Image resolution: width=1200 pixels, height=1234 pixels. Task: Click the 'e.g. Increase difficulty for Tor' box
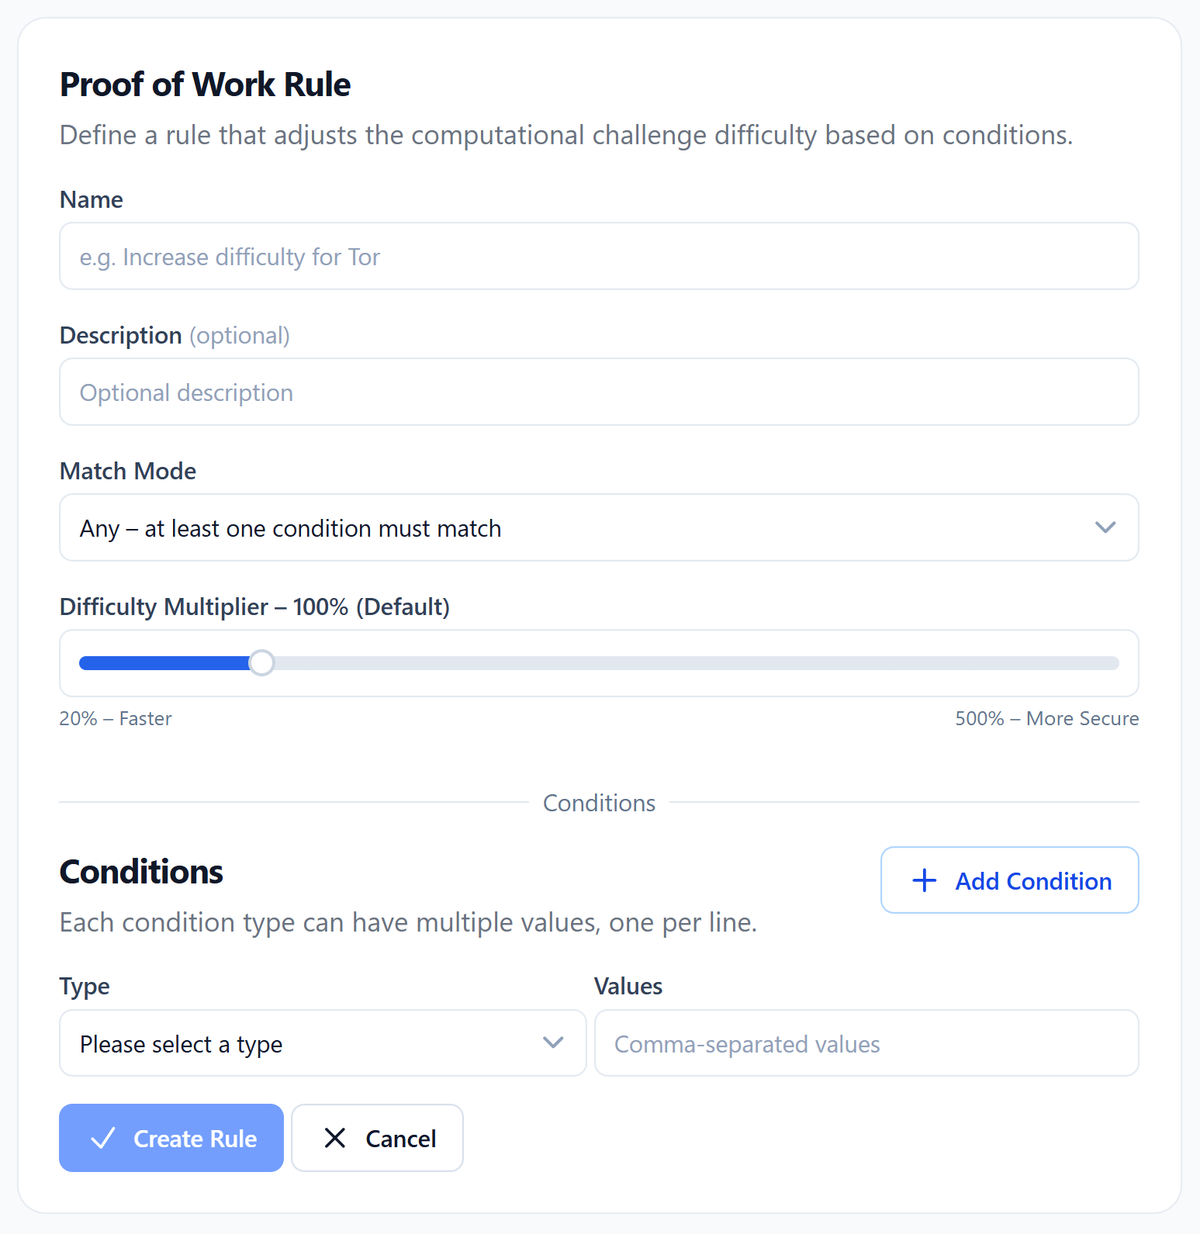(599, 256)
